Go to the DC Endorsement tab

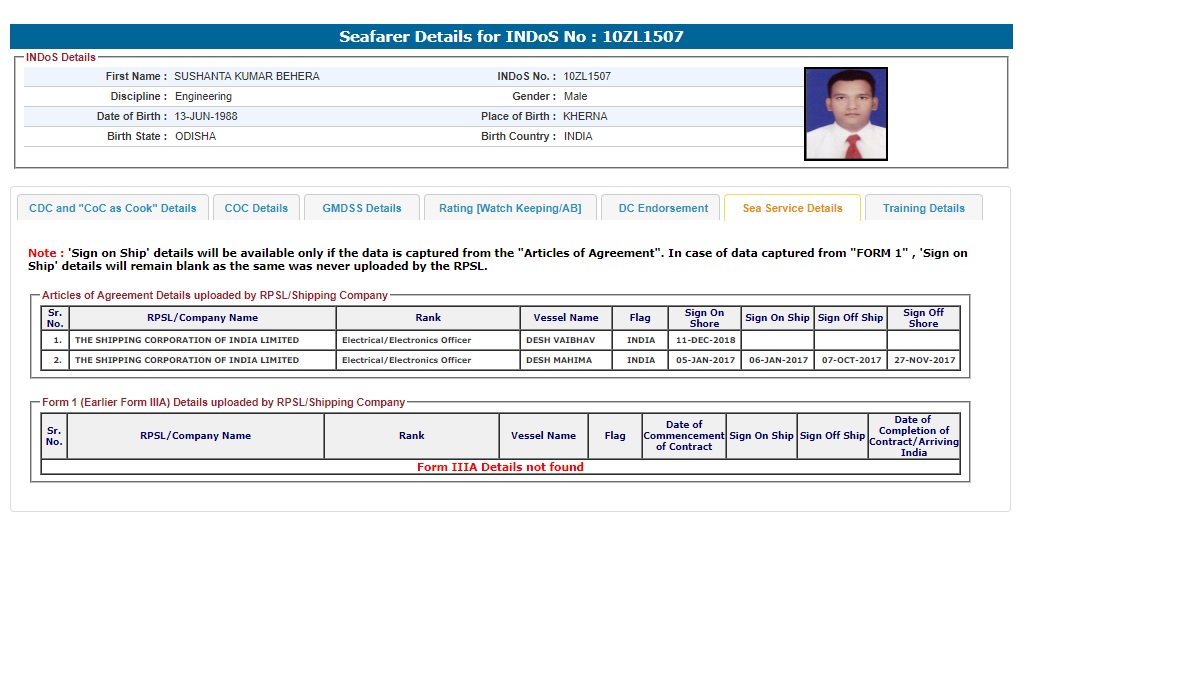point(663,208)
